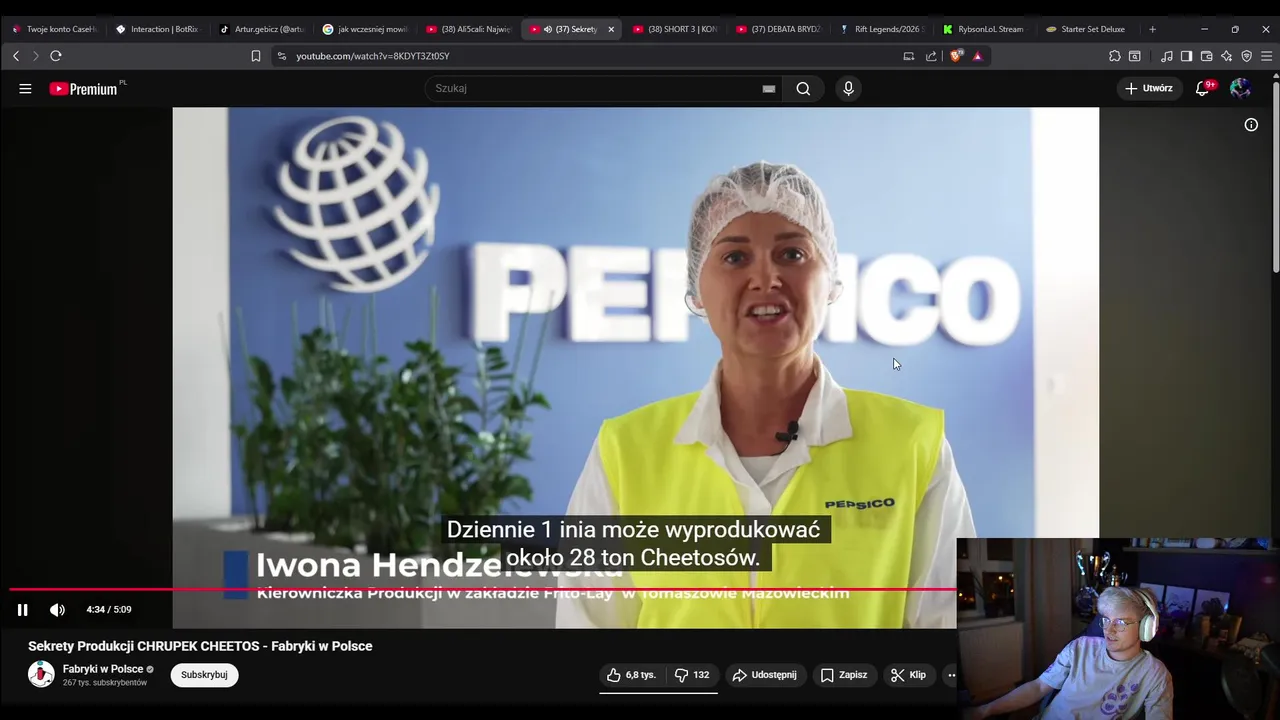This screenshot has width=1280, height=720.
Task: Open the Brave Wallet icon
Action: 1206,56
